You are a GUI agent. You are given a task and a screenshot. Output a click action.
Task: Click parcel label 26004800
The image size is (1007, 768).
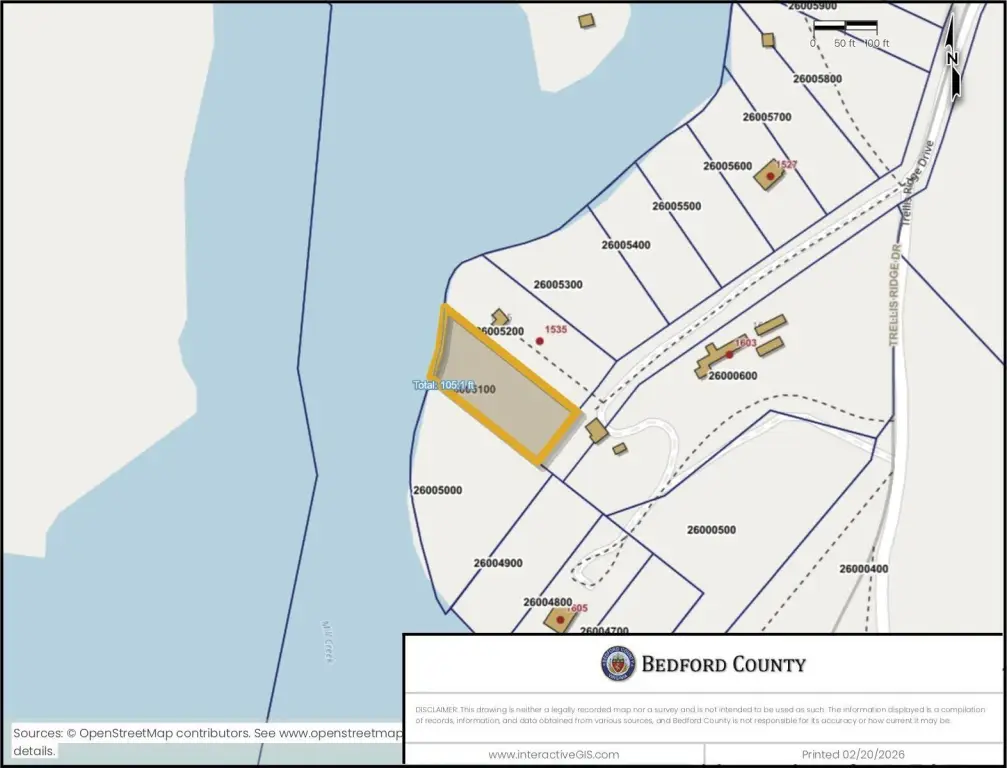click(547, 602)
